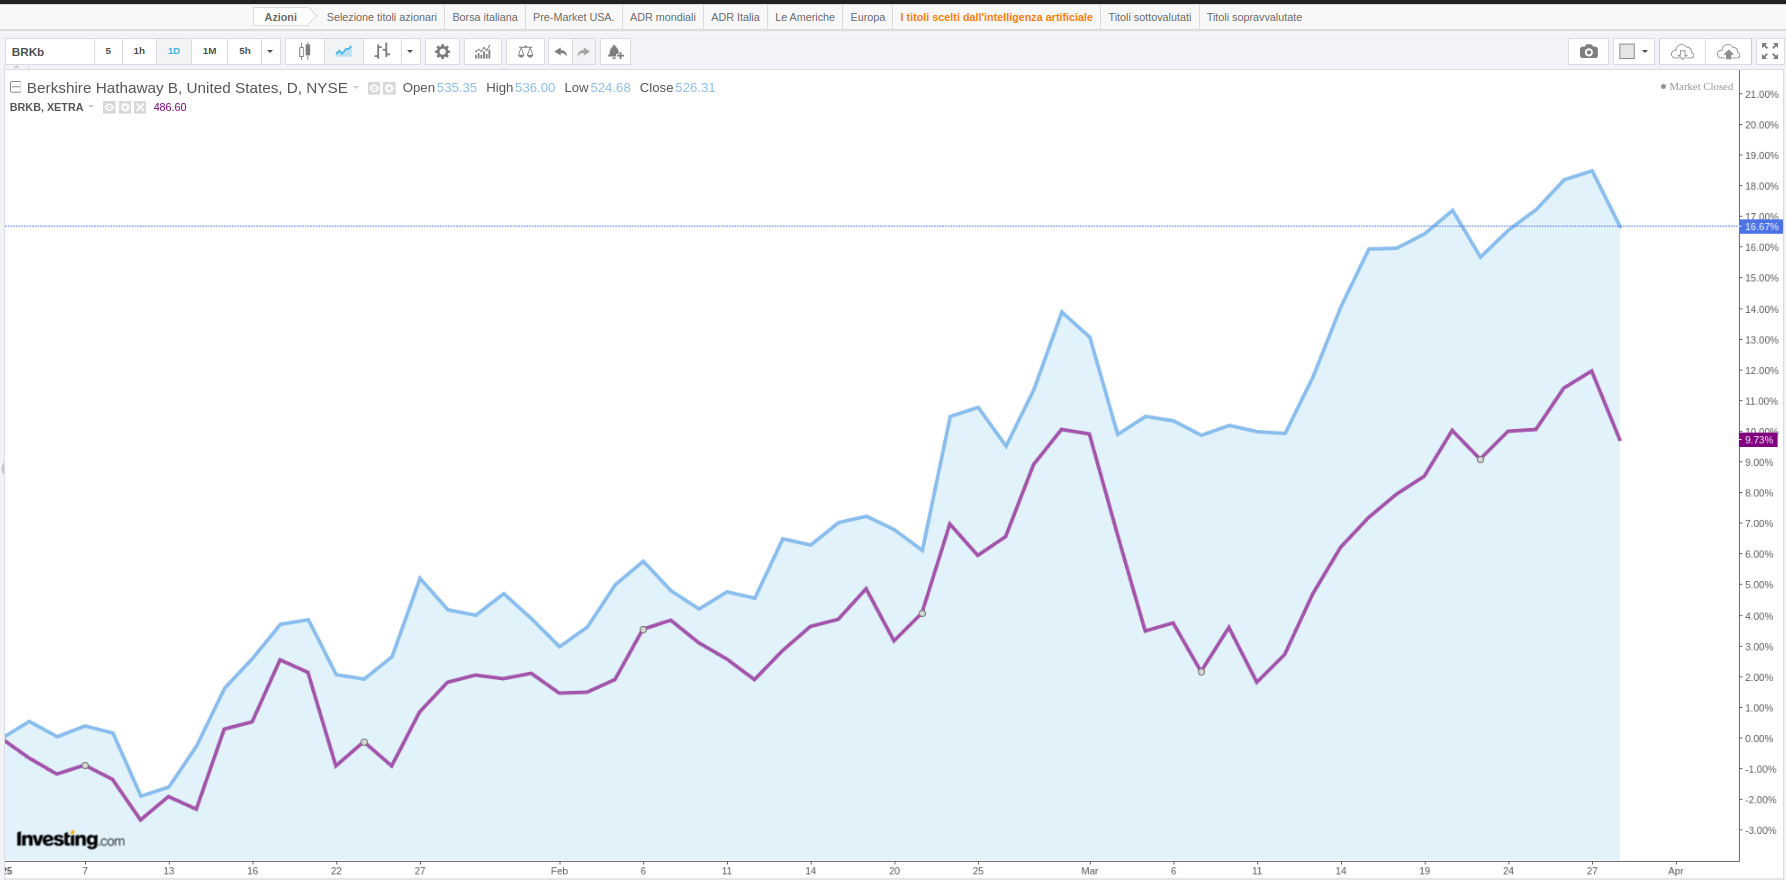Take a chart snapshot with the camera

click(1589, 51)
